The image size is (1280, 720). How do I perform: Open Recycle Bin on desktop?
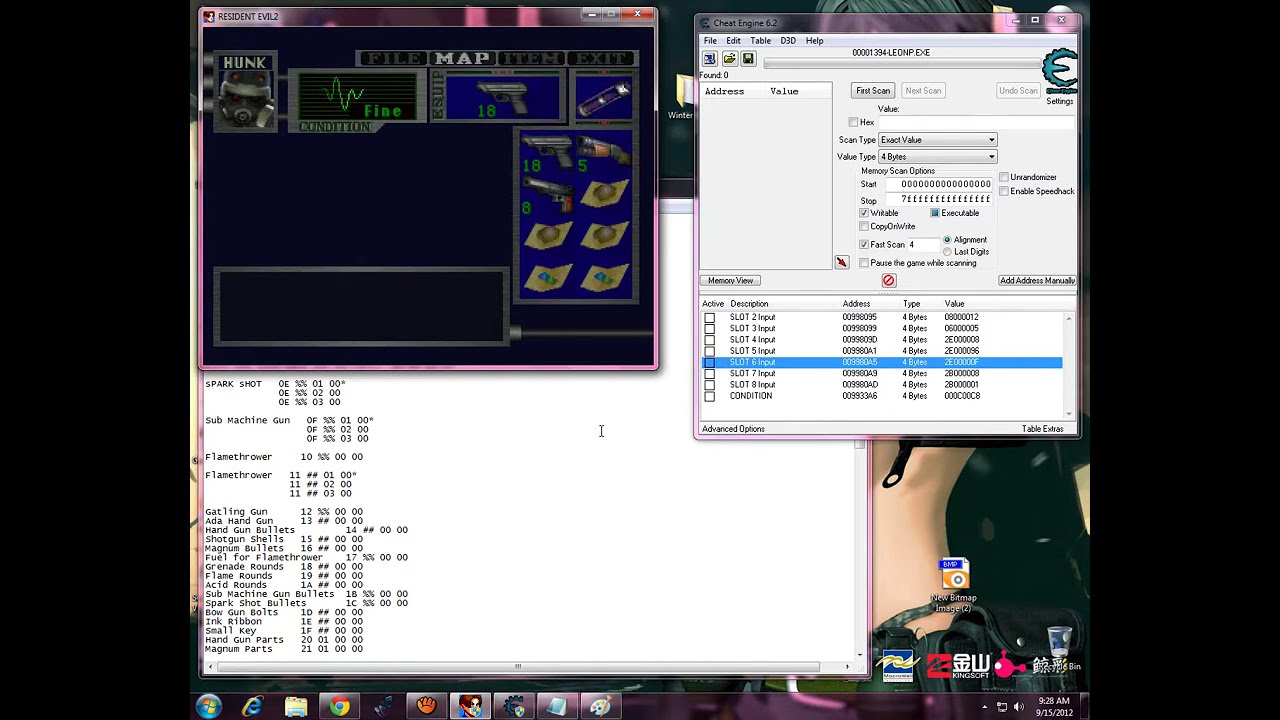[1059, 648]
